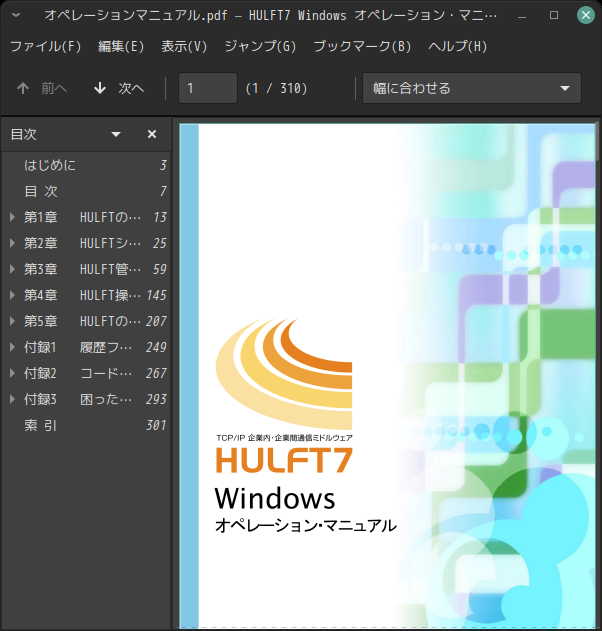Viewport: 602px width, 631px height.
Task: Expand the 第5章 outline node
Action: coord(12,321)
